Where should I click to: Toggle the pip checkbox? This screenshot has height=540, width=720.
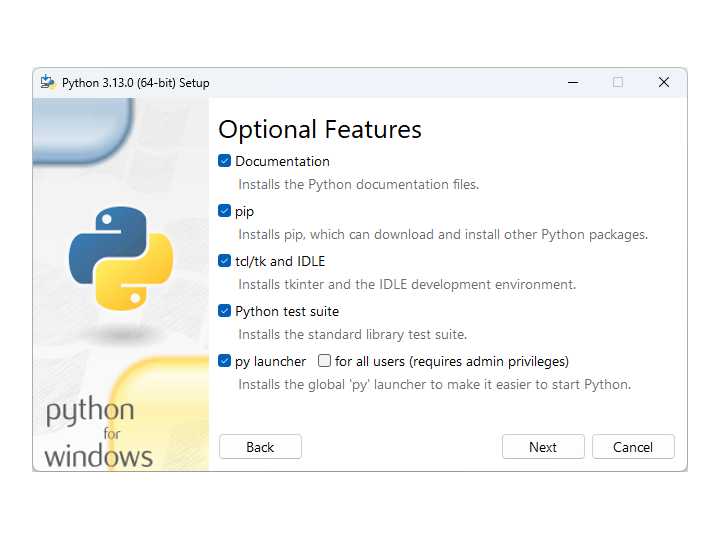coord(224,211)
